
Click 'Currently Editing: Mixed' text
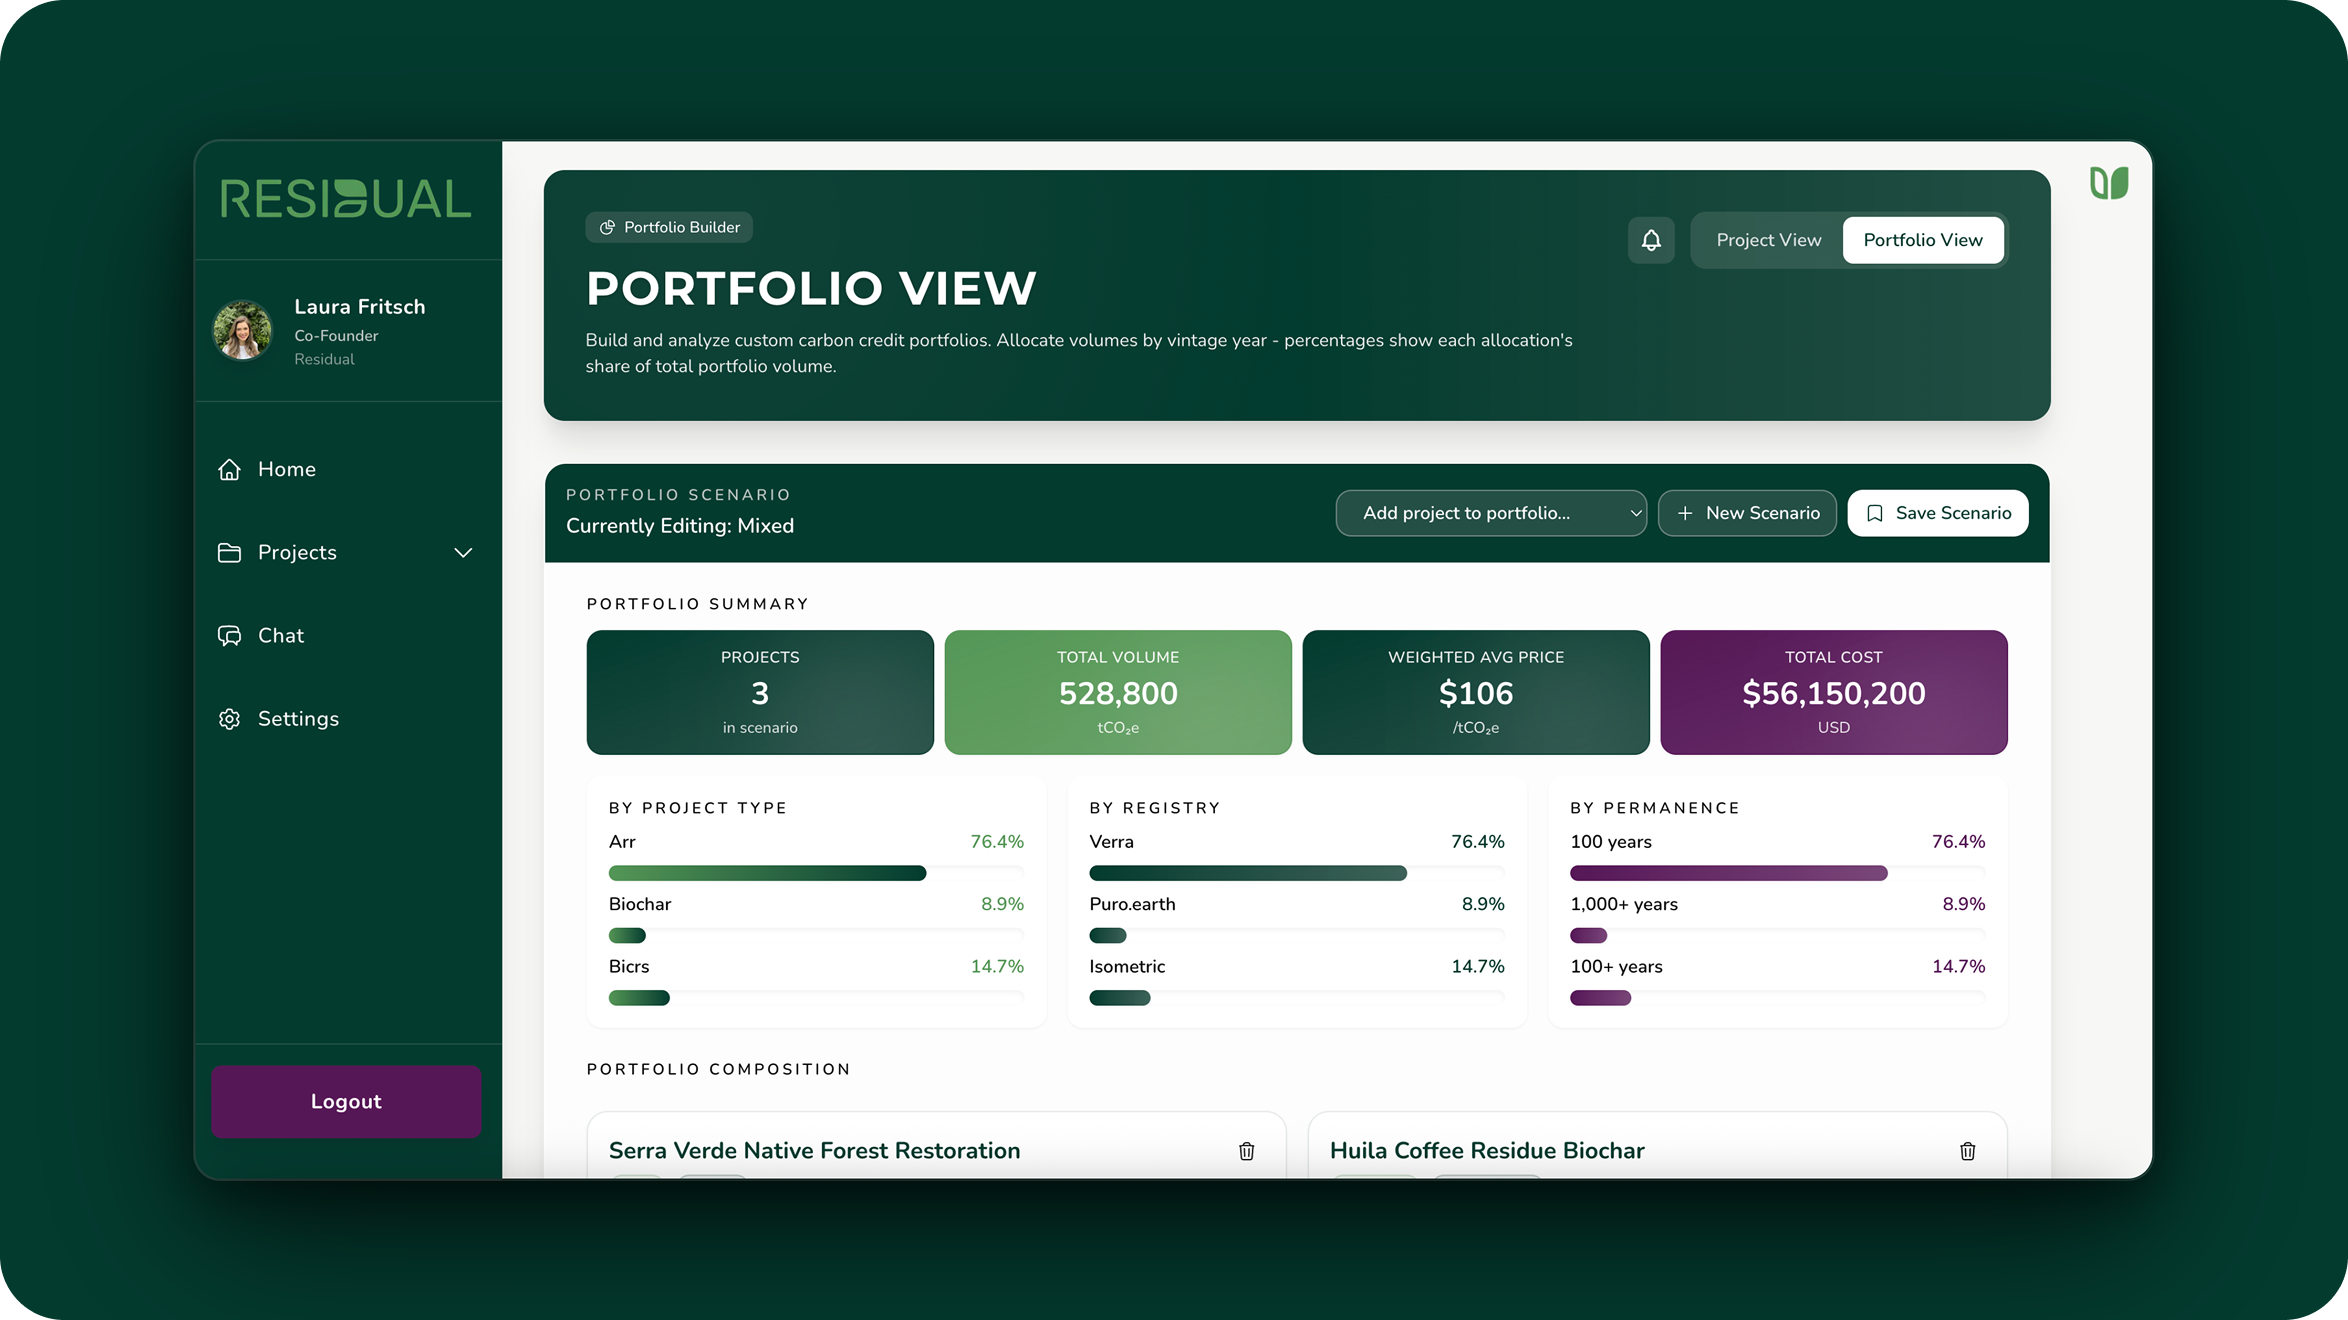[x=680, y=526]
